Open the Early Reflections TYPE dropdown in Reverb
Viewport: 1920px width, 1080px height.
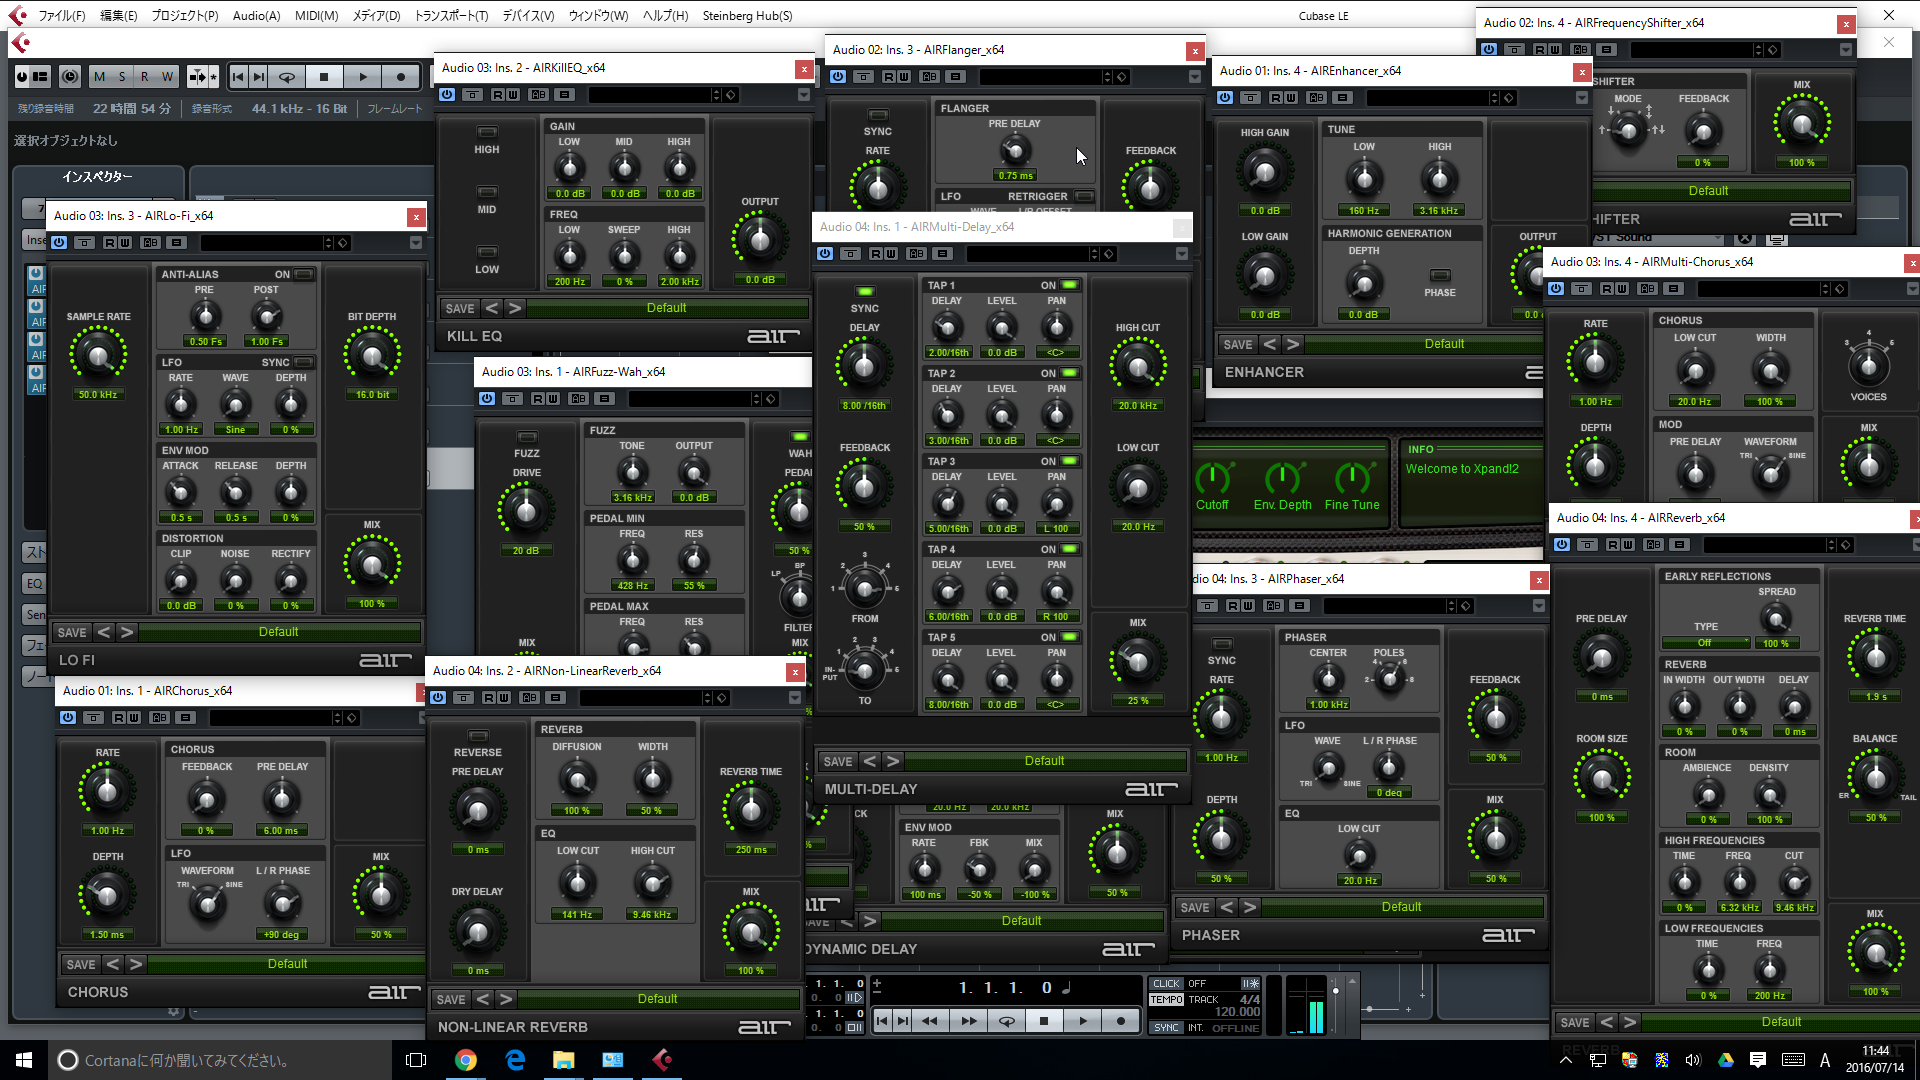[x=1706, y=643]
